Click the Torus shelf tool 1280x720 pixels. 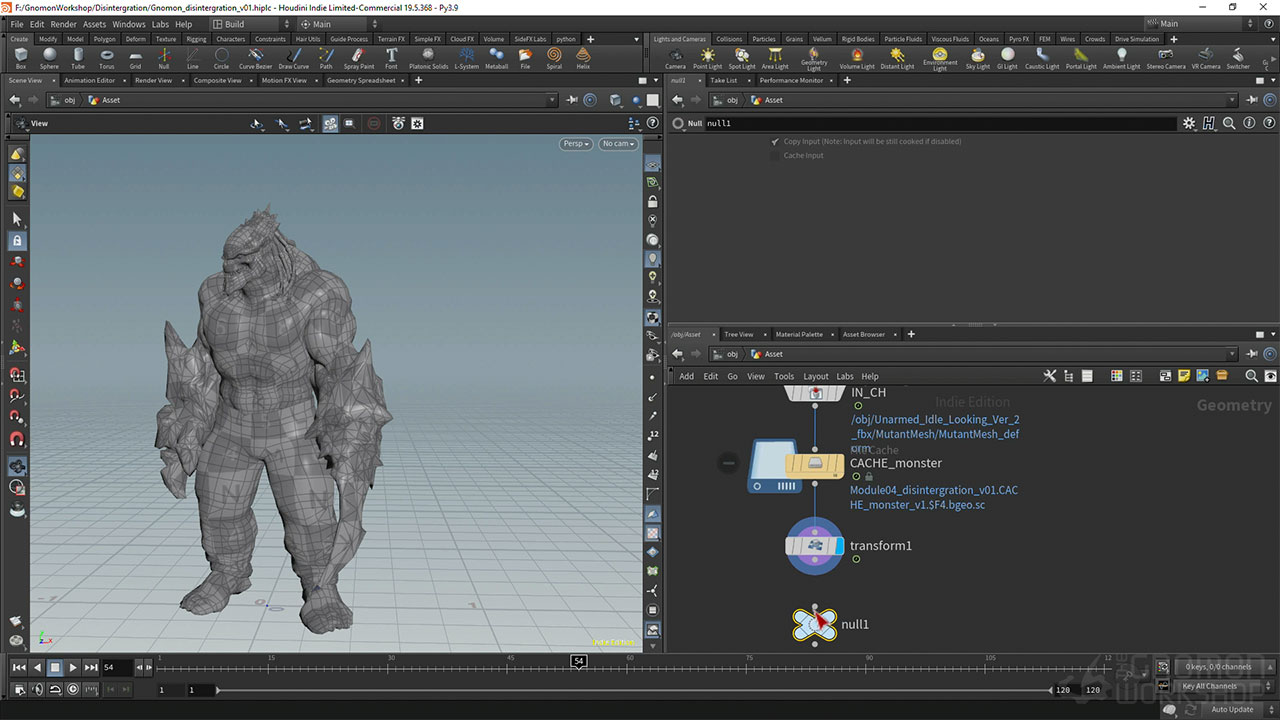106,58
